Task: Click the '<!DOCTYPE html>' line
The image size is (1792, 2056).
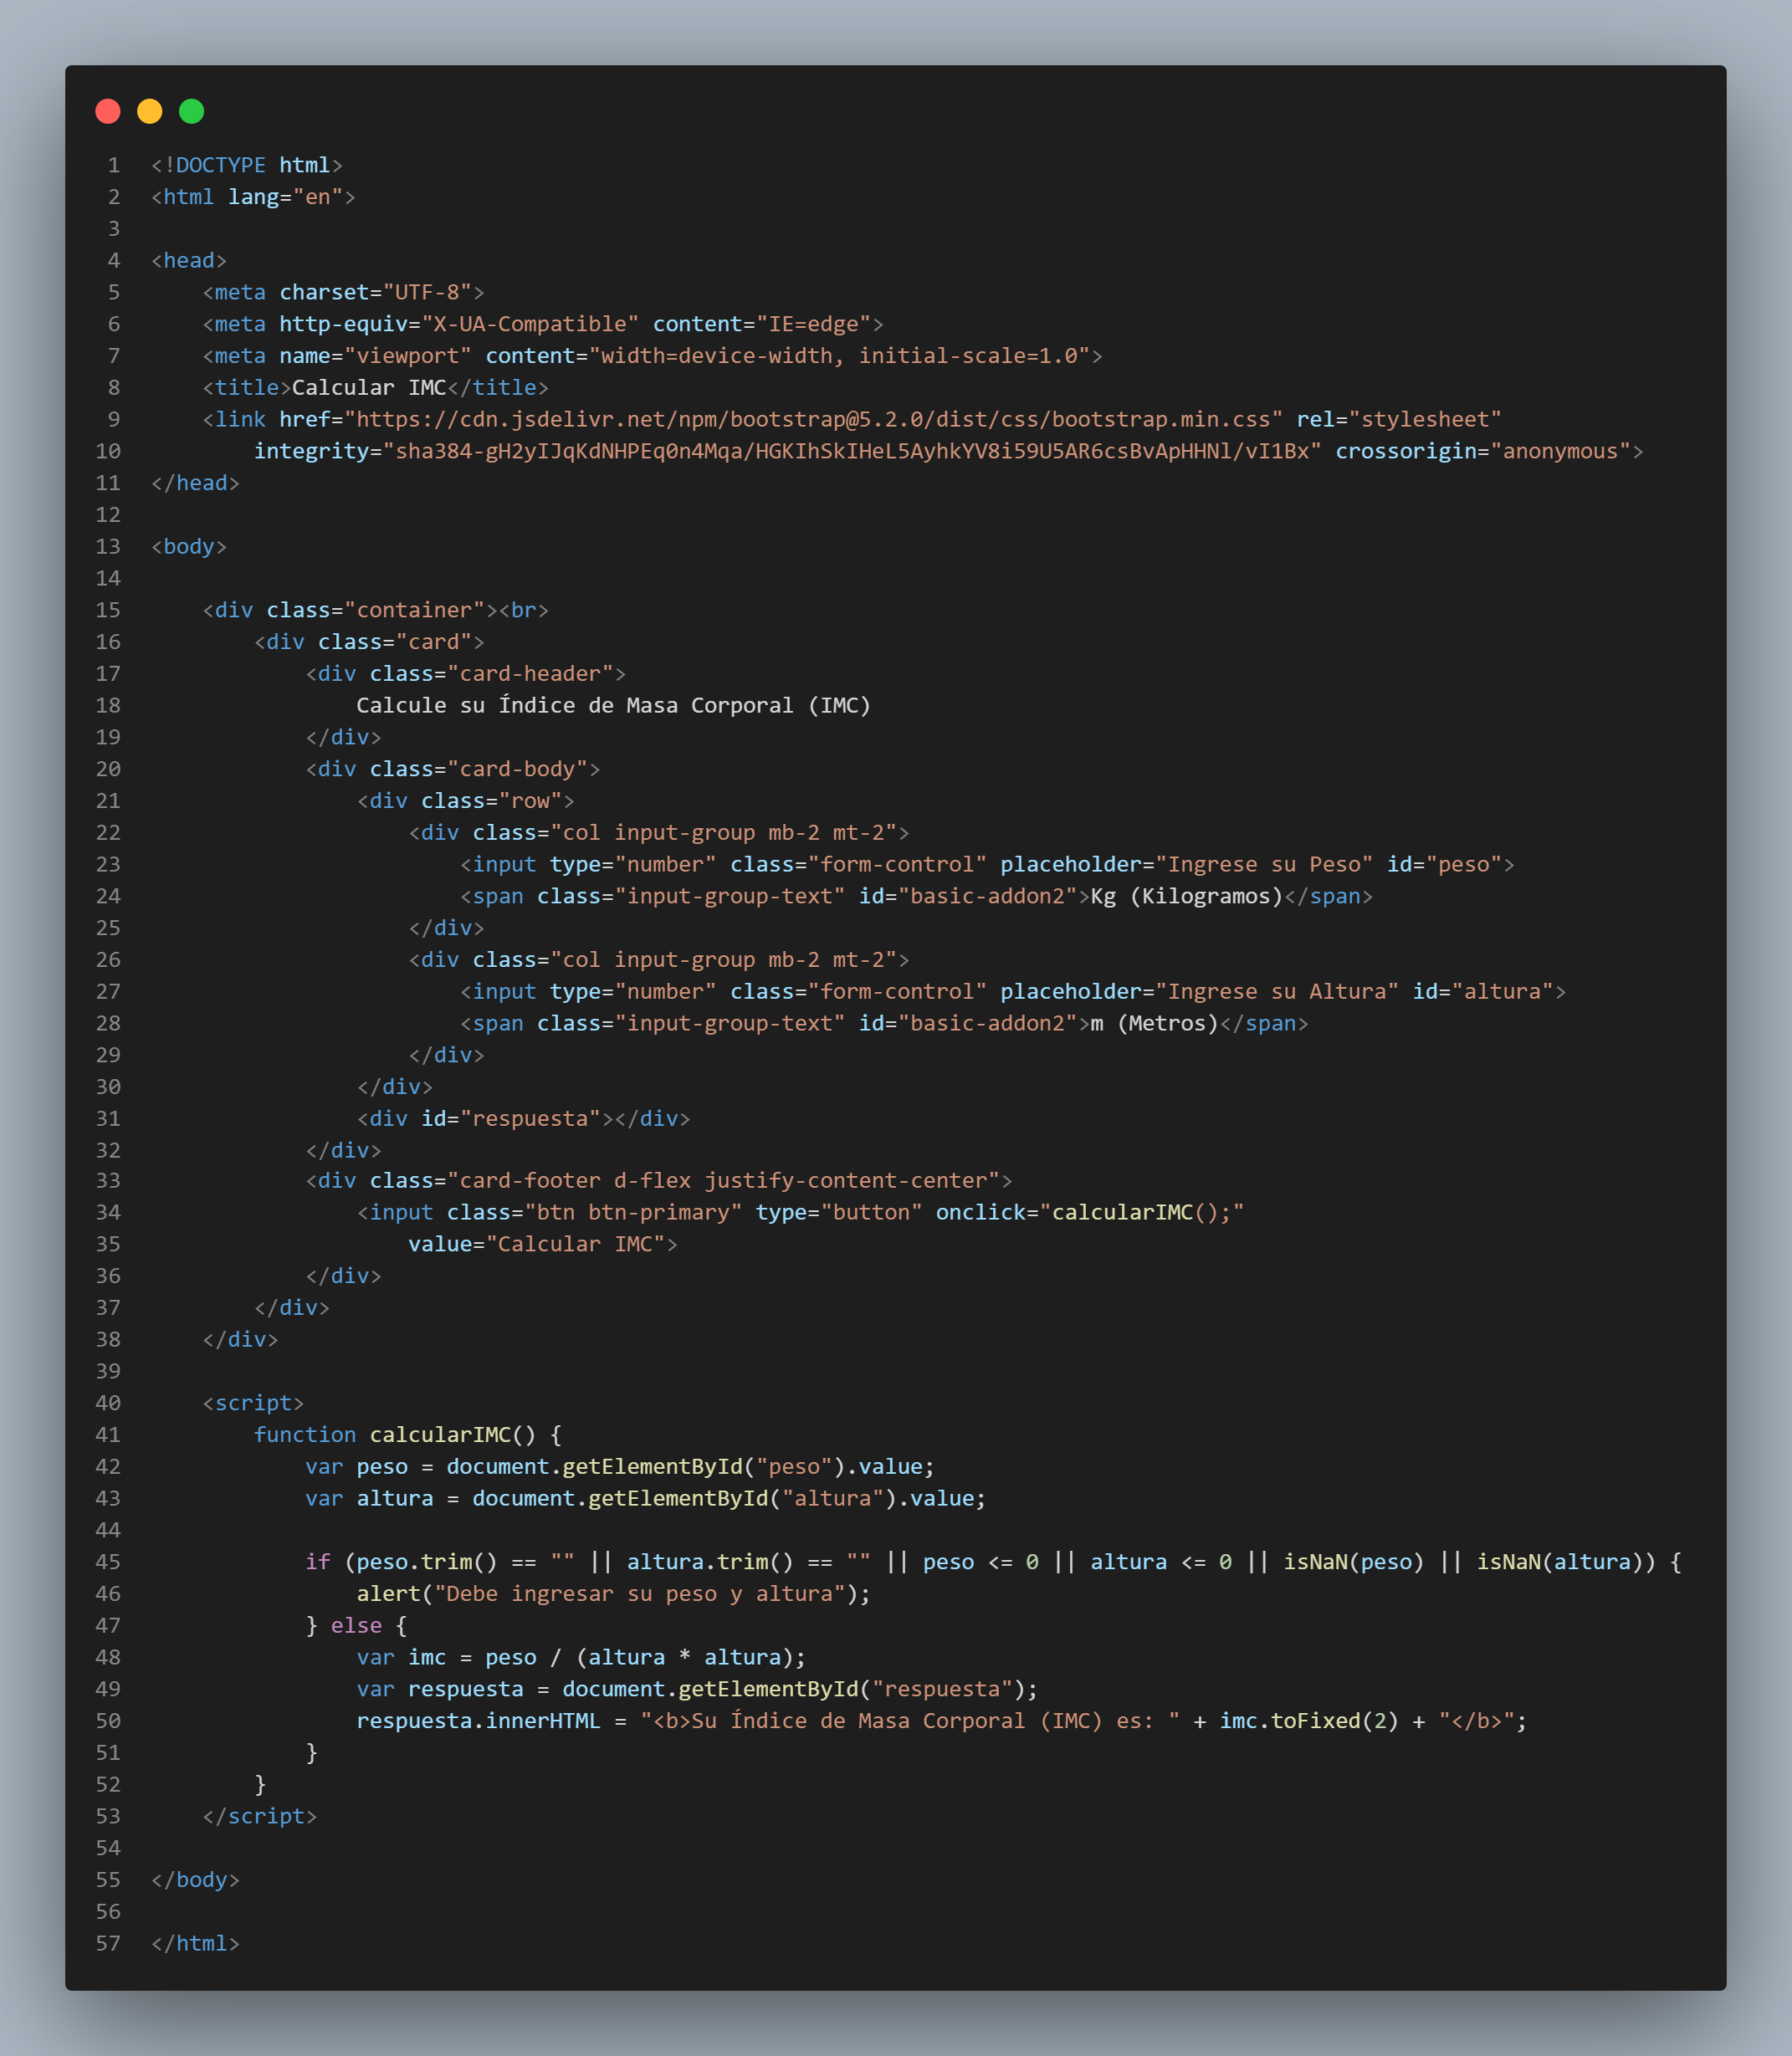Action: 247,165
